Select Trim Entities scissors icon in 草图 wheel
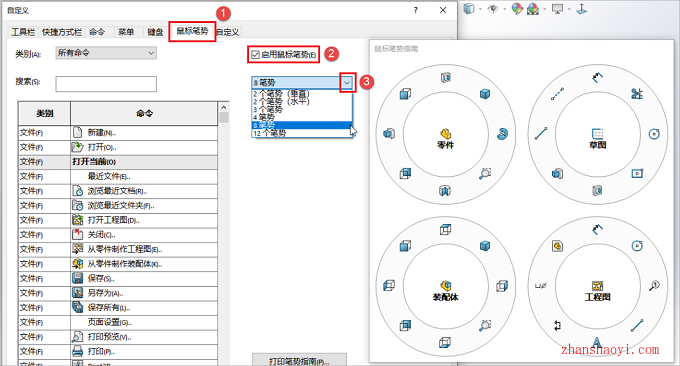 (637, 94)
